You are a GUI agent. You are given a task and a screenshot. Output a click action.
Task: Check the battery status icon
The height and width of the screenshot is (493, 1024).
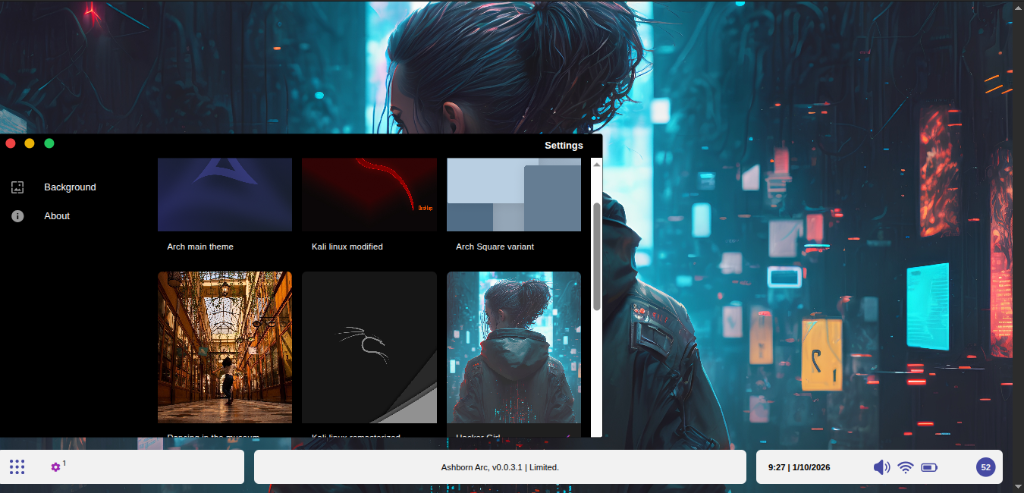(930, 467)
